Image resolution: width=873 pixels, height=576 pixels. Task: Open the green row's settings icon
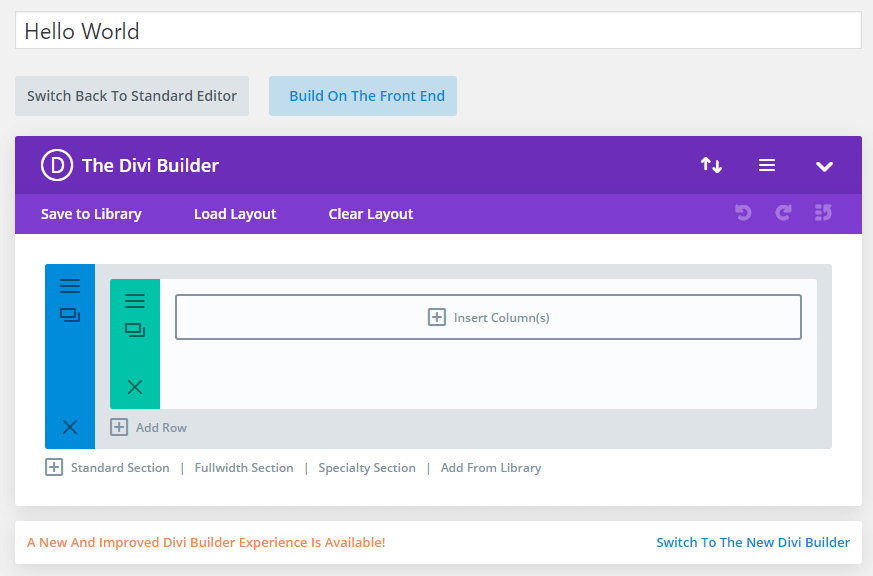tap(134, 298)
